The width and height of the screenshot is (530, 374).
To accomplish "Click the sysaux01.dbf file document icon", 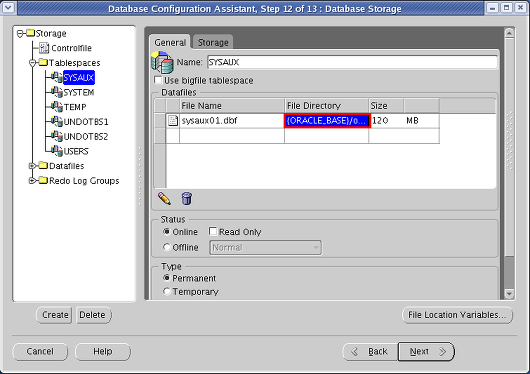I will (x=173, y=120).
